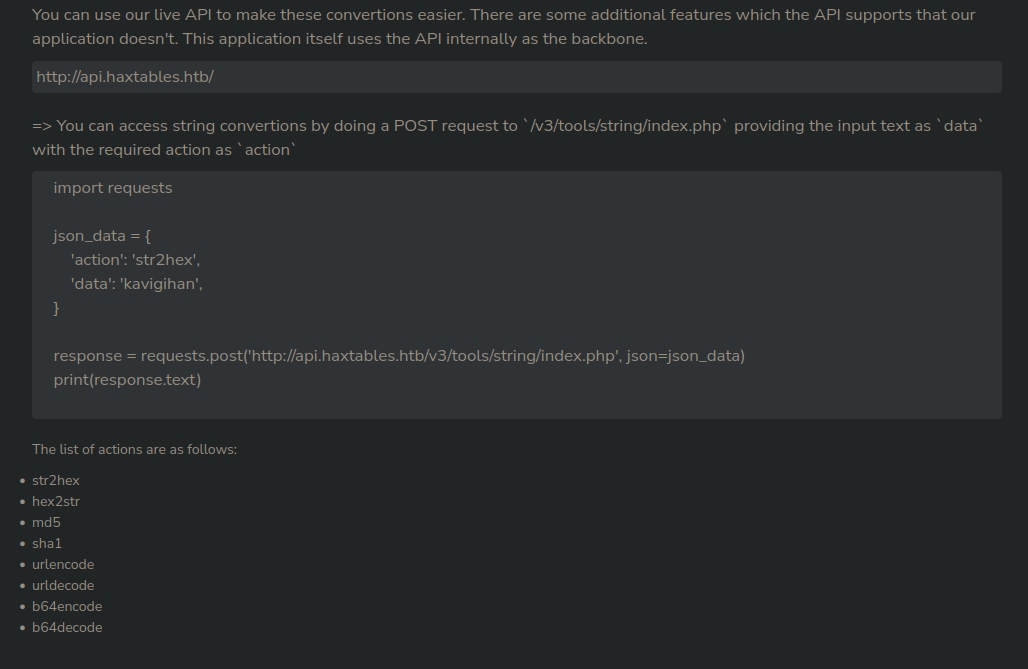1028x669 pixels.
Task: Click the b64decode list item
Action: pyautogui.click(x=67, y=627)
